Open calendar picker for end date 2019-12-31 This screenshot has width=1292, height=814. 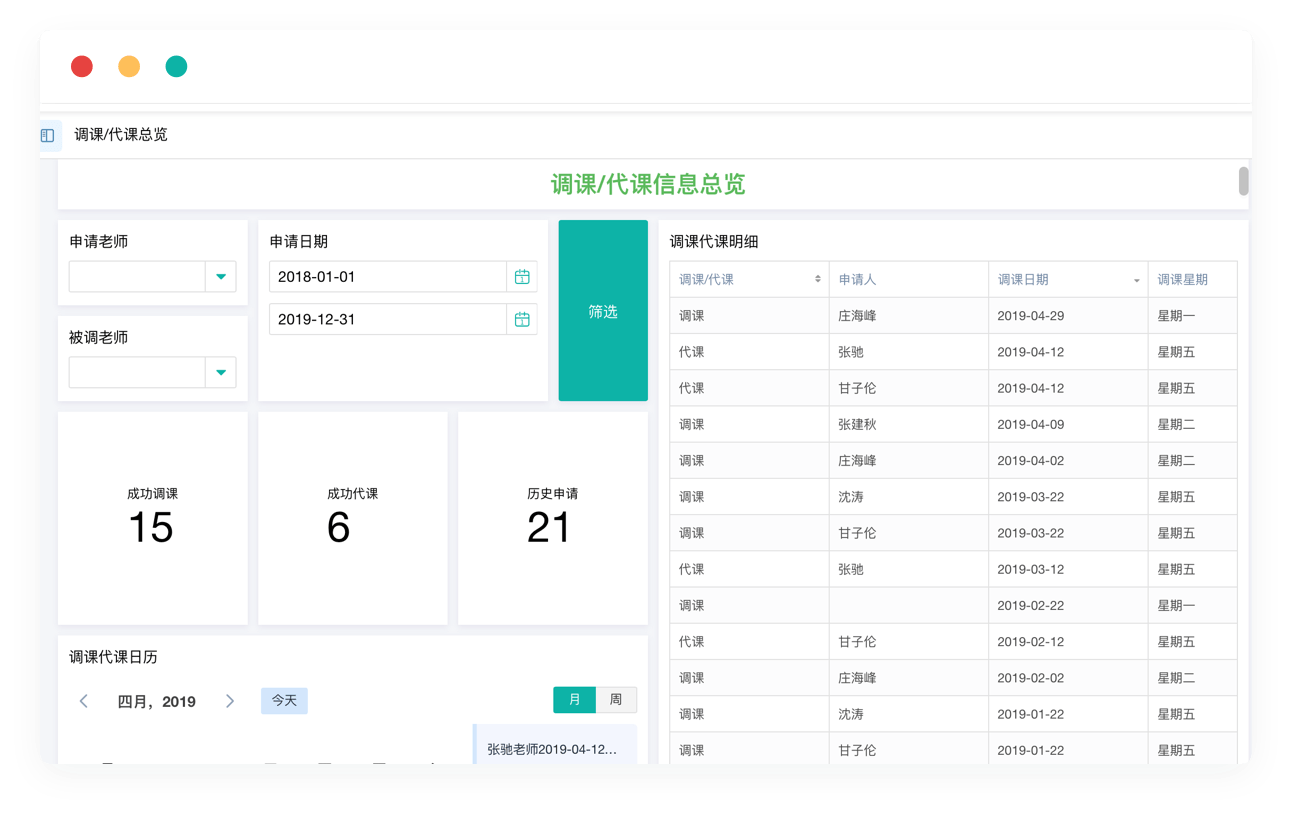[x=522, y=320]
